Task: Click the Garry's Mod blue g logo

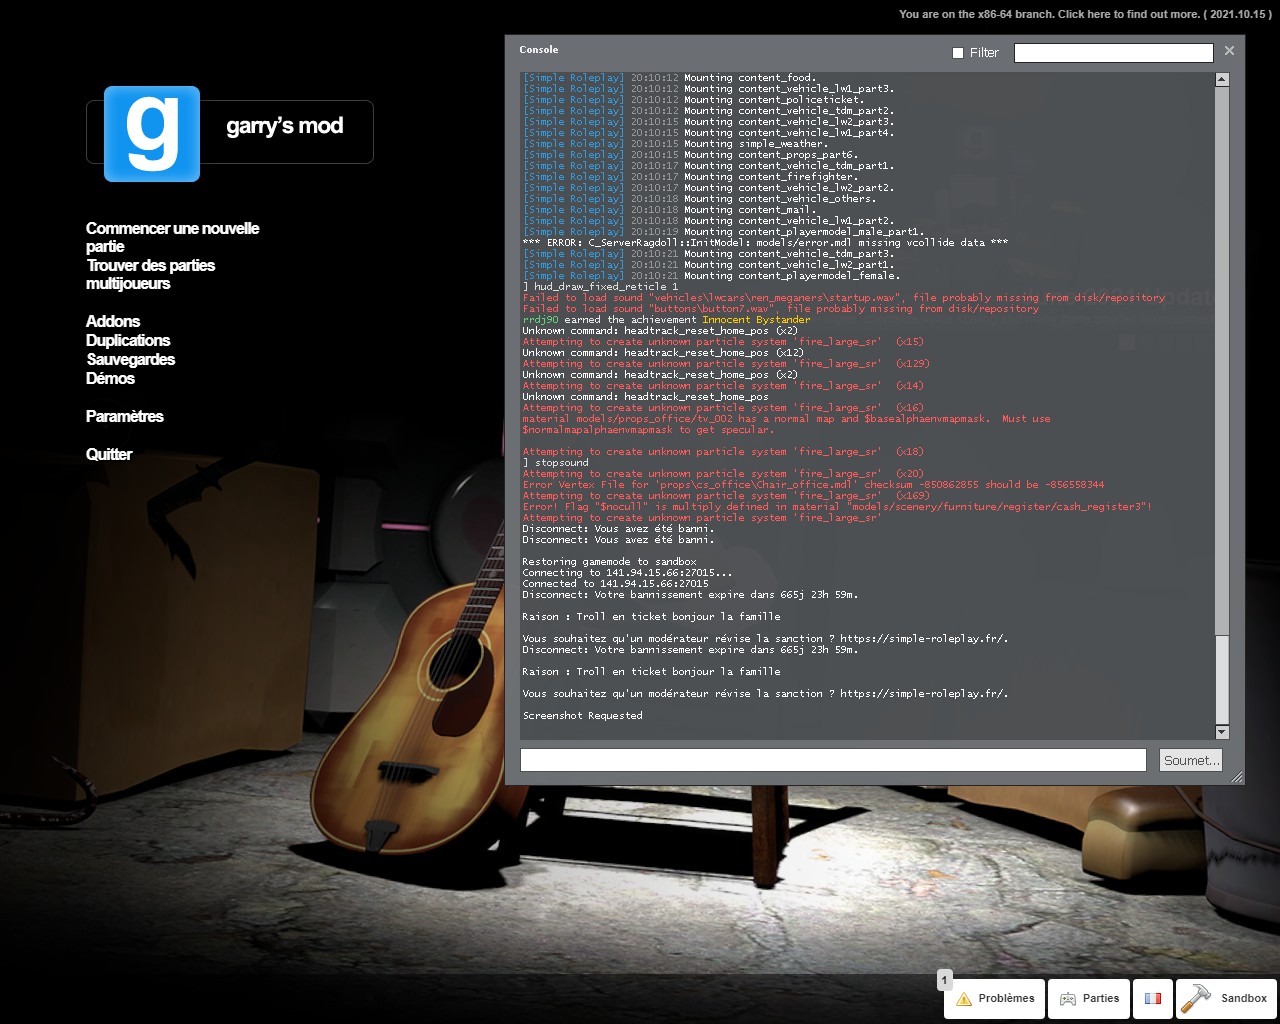Action: click(152, 134)
